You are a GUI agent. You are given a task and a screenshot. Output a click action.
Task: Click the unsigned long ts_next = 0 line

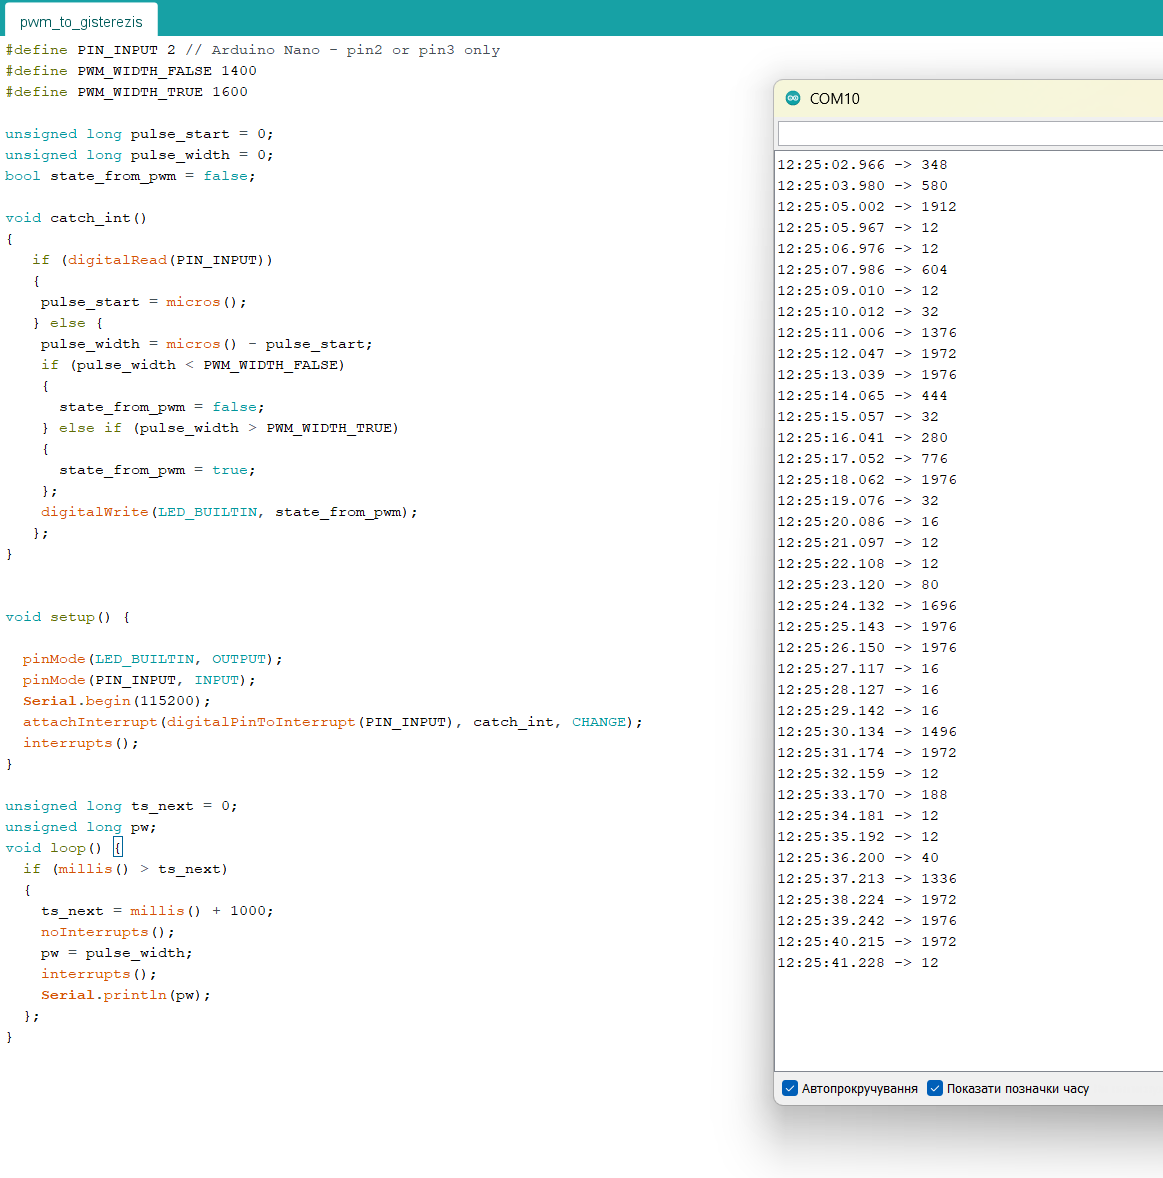click(121, 807)
